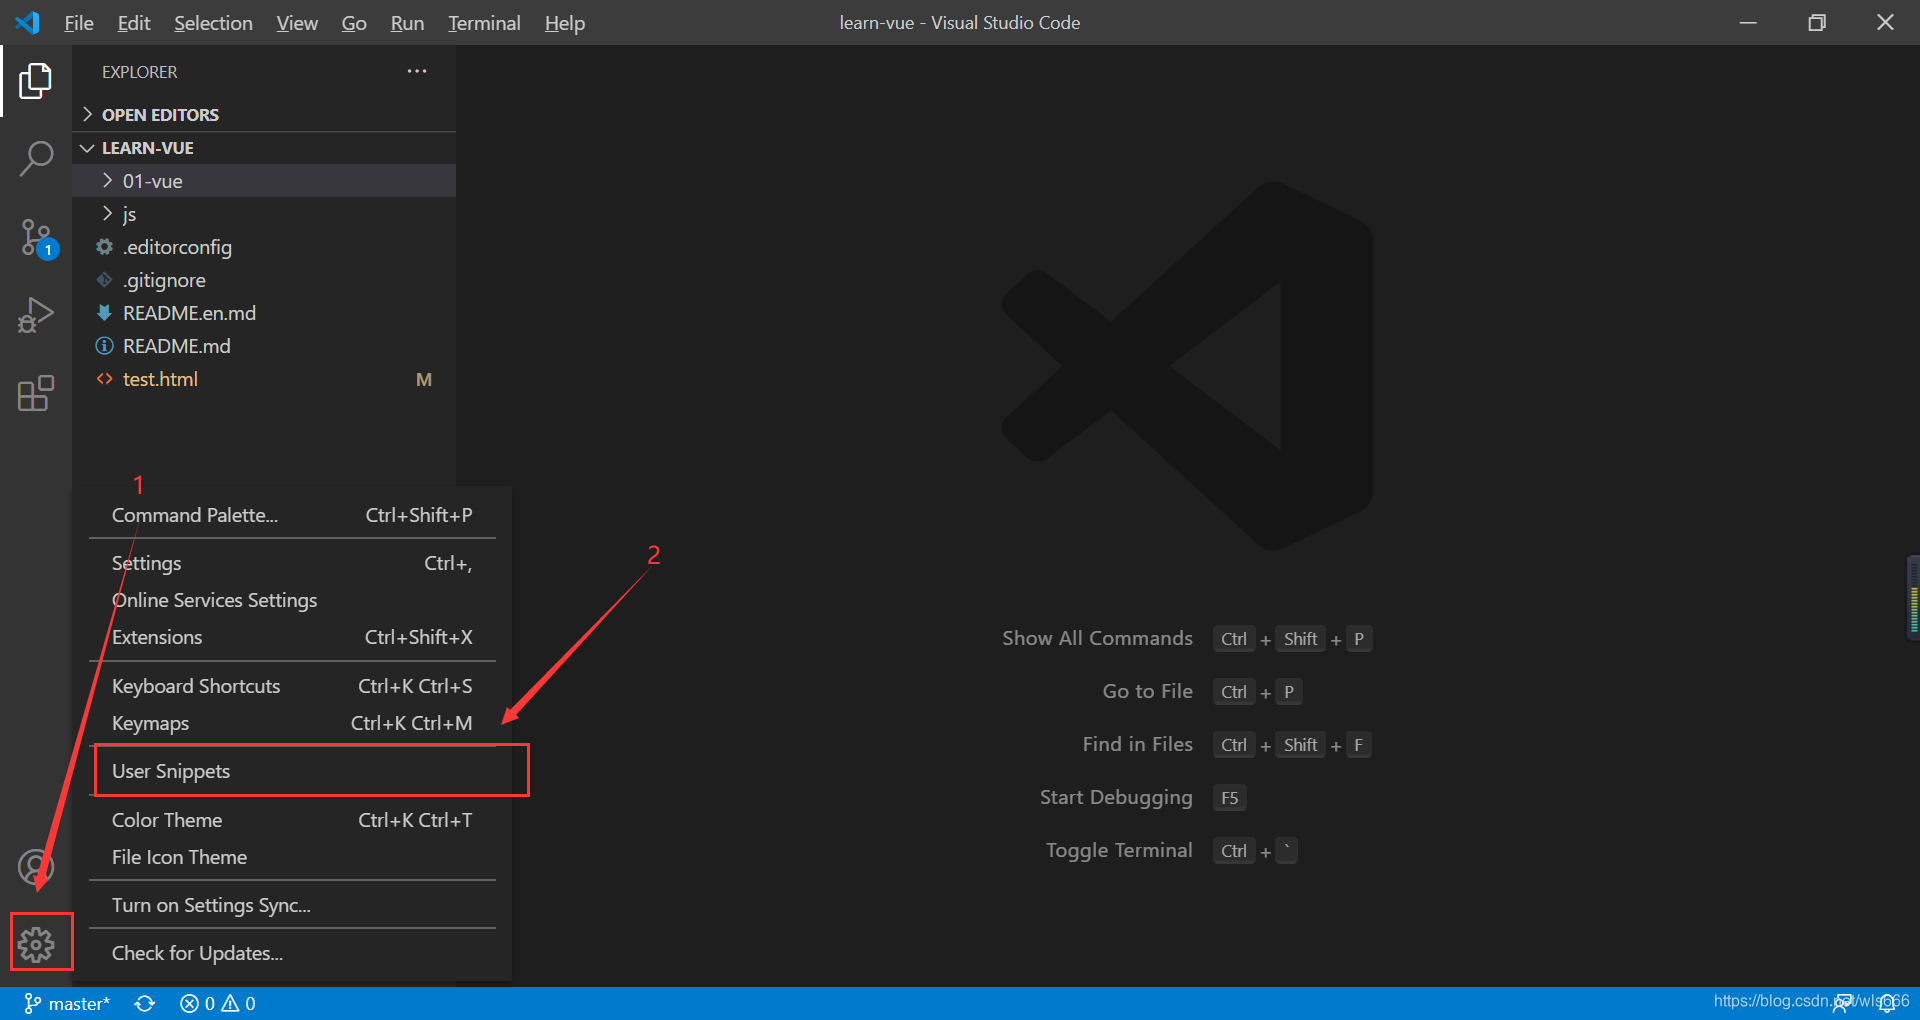Viewport: 1920px width, 1020px height.
Task: Open the Terminal menu
Action: tap(484, 23)
